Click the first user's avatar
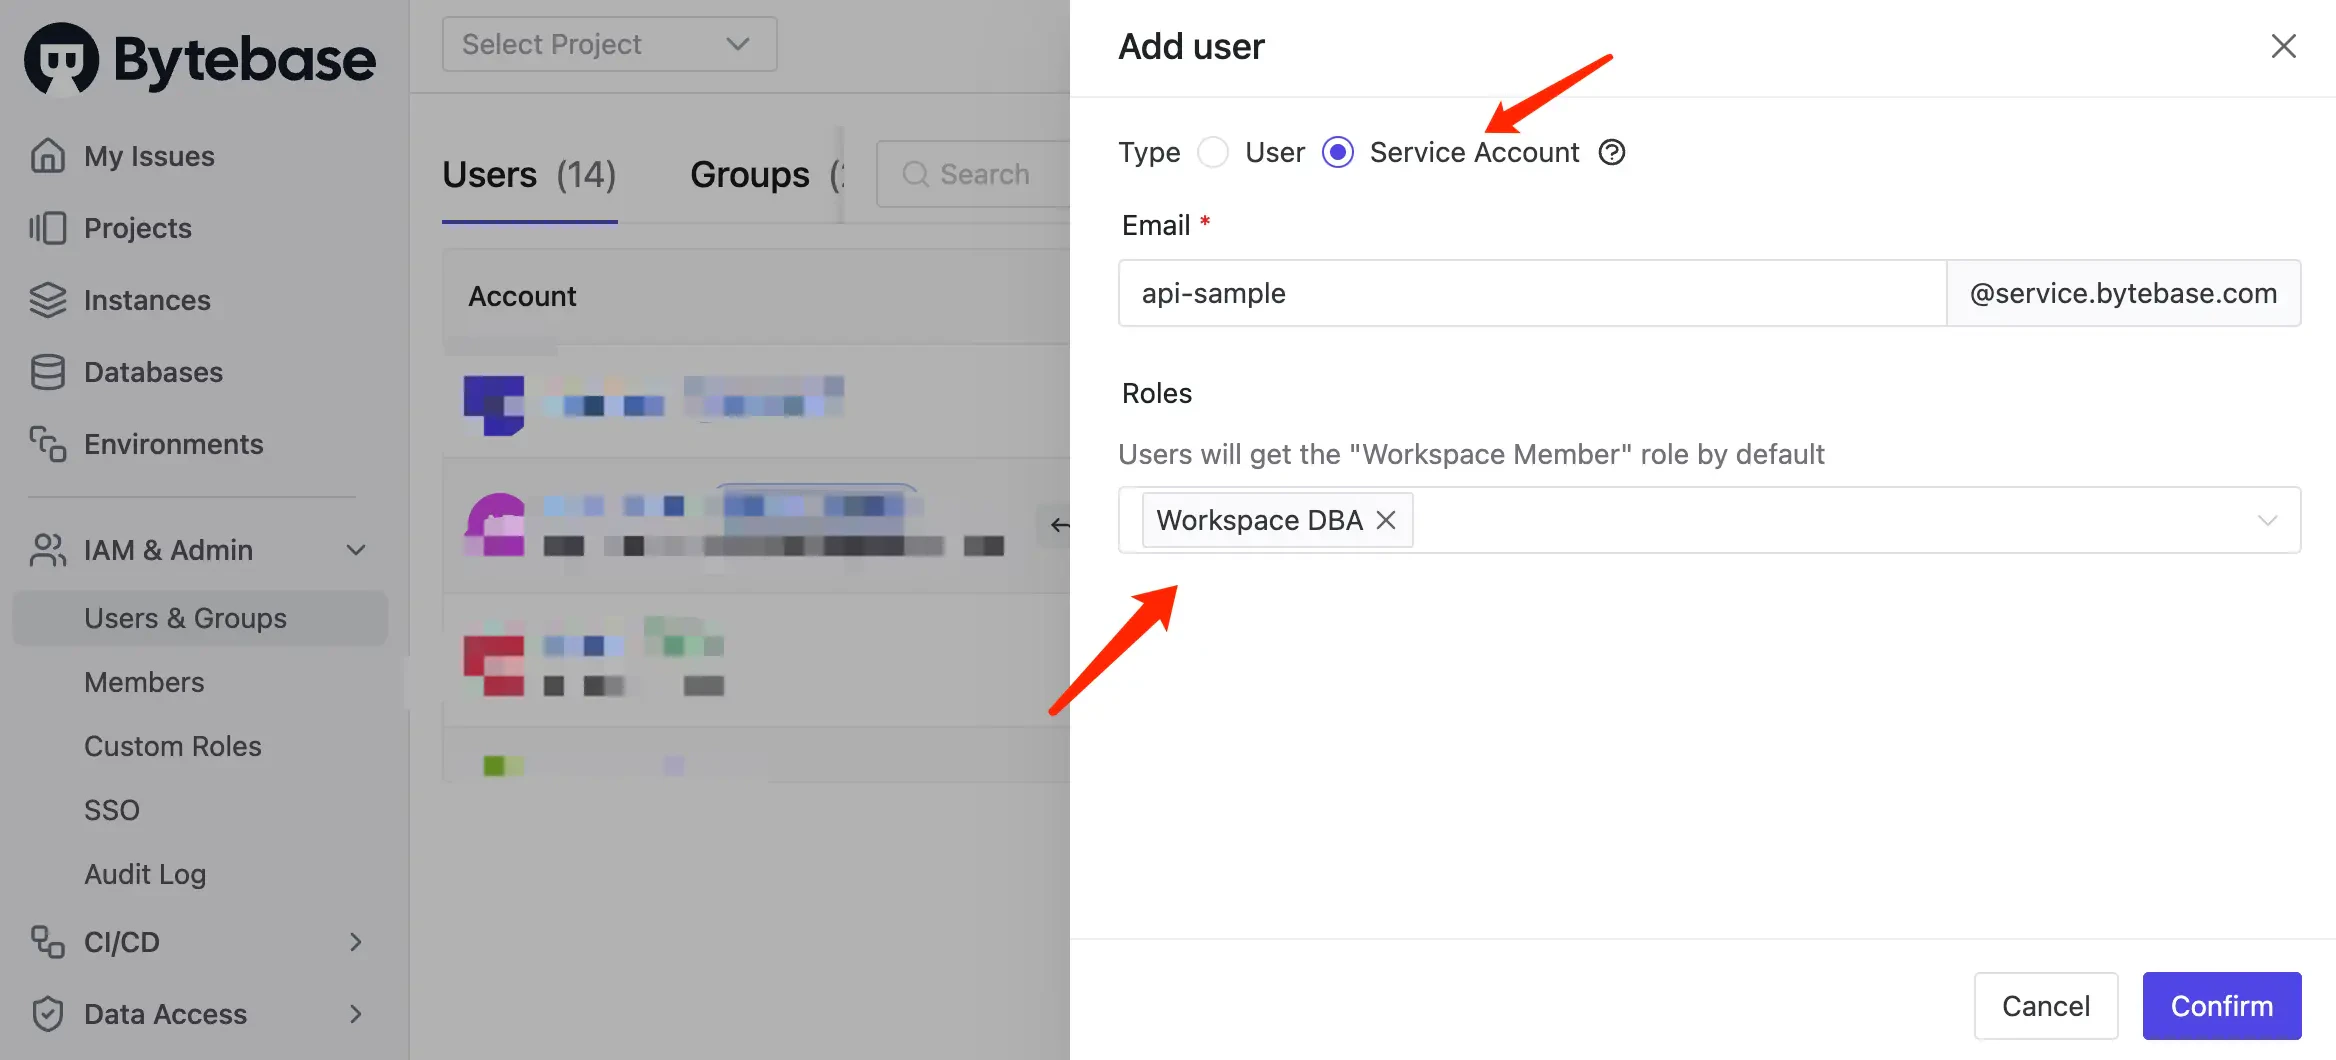The width and height of the screenshot is (2336, 1060). (494, 404)
